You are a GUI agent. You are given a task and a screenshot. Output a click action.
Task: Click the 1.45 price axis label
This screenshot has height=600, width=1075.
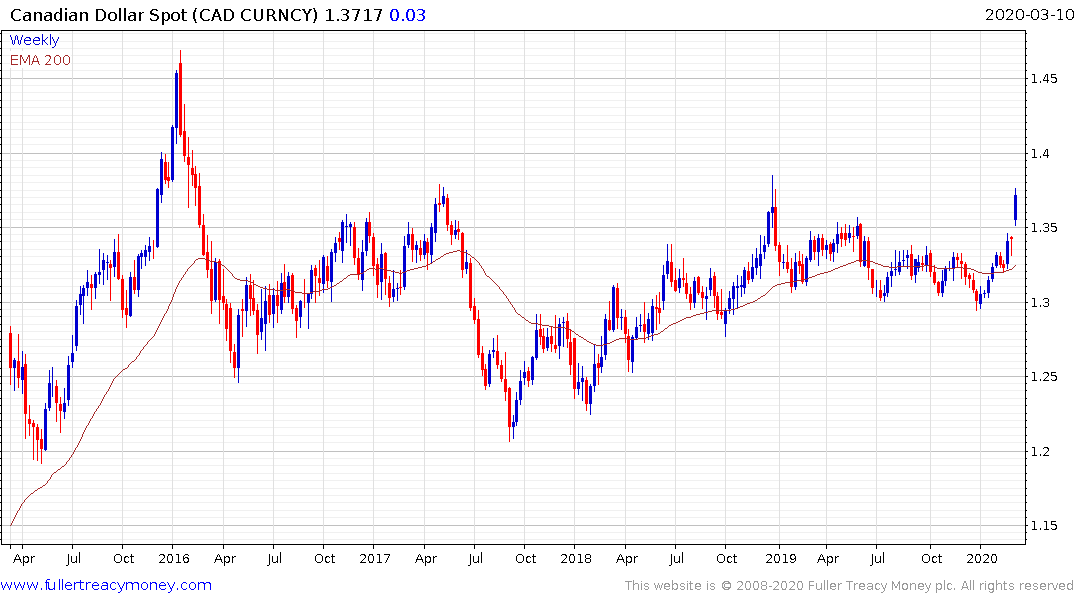point(1044,79)
